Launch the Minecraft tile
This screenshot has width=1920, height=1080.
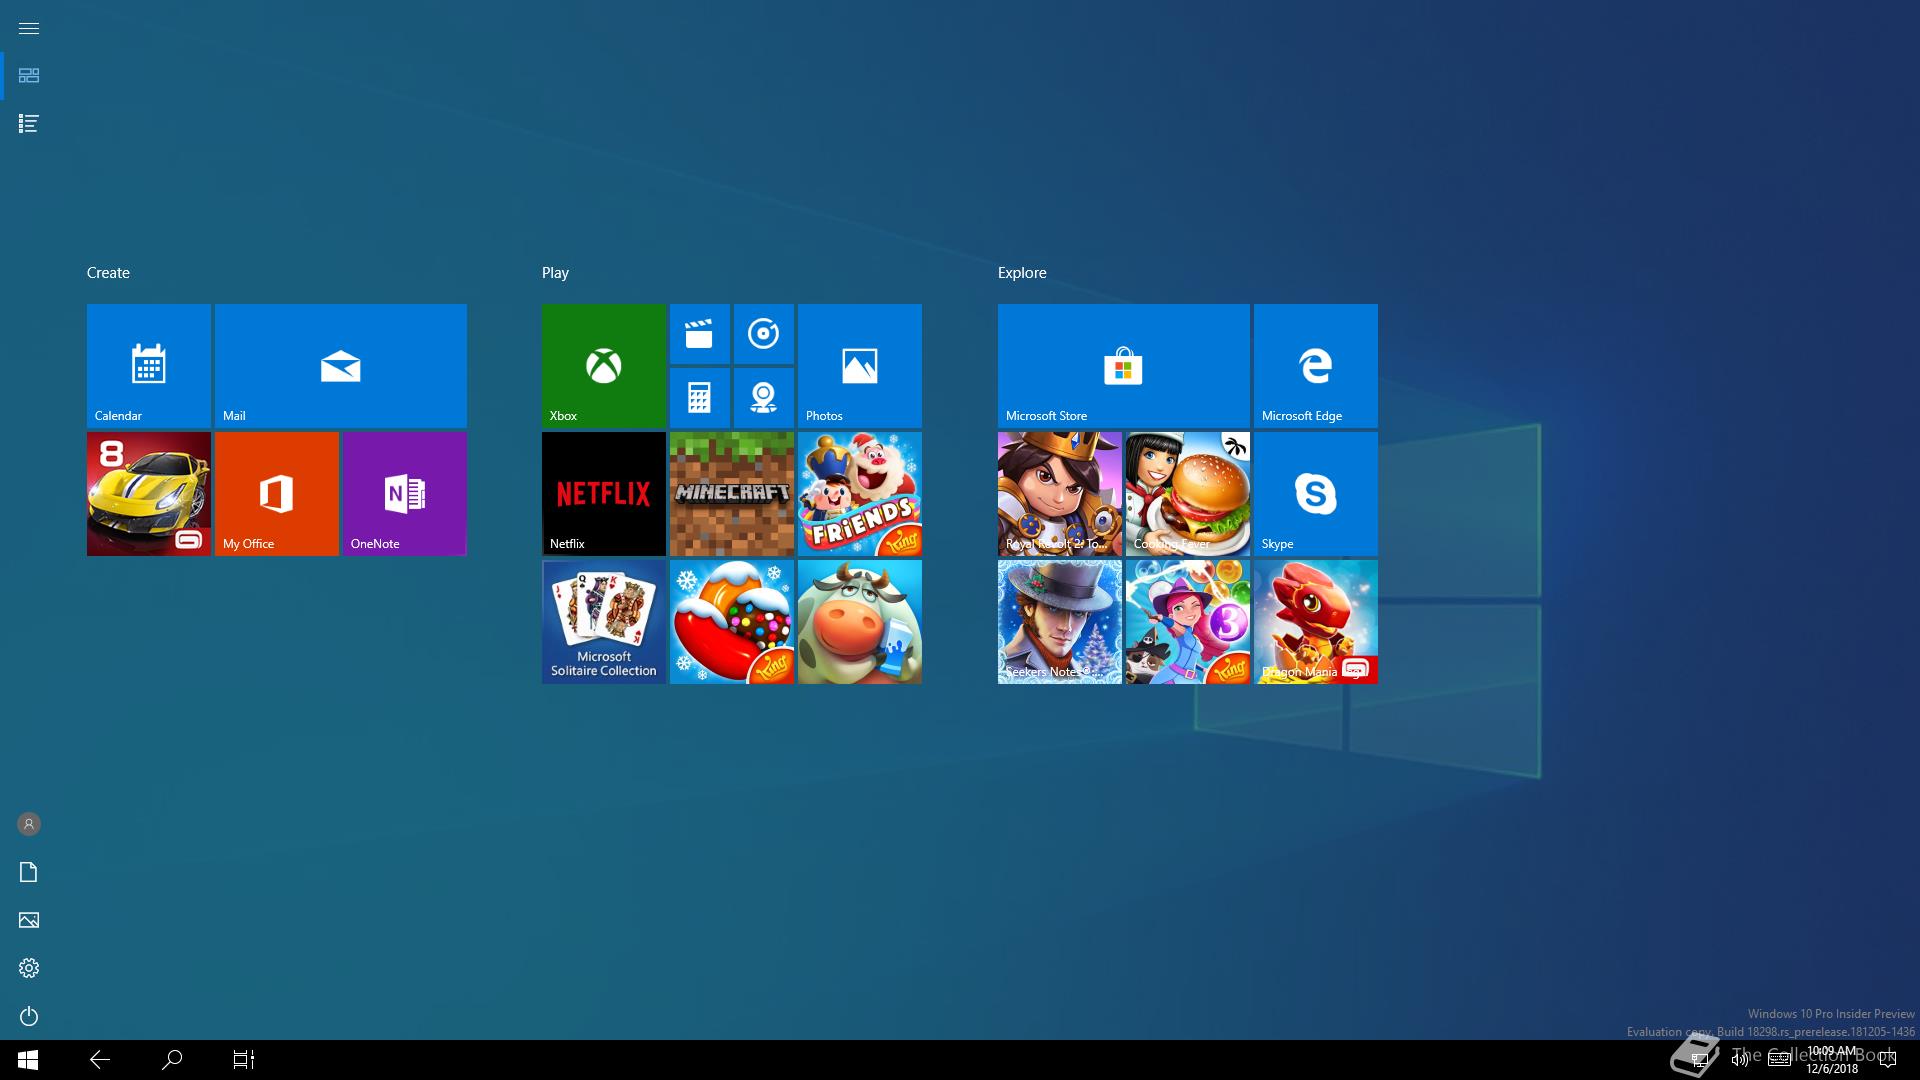coord(732,494)
